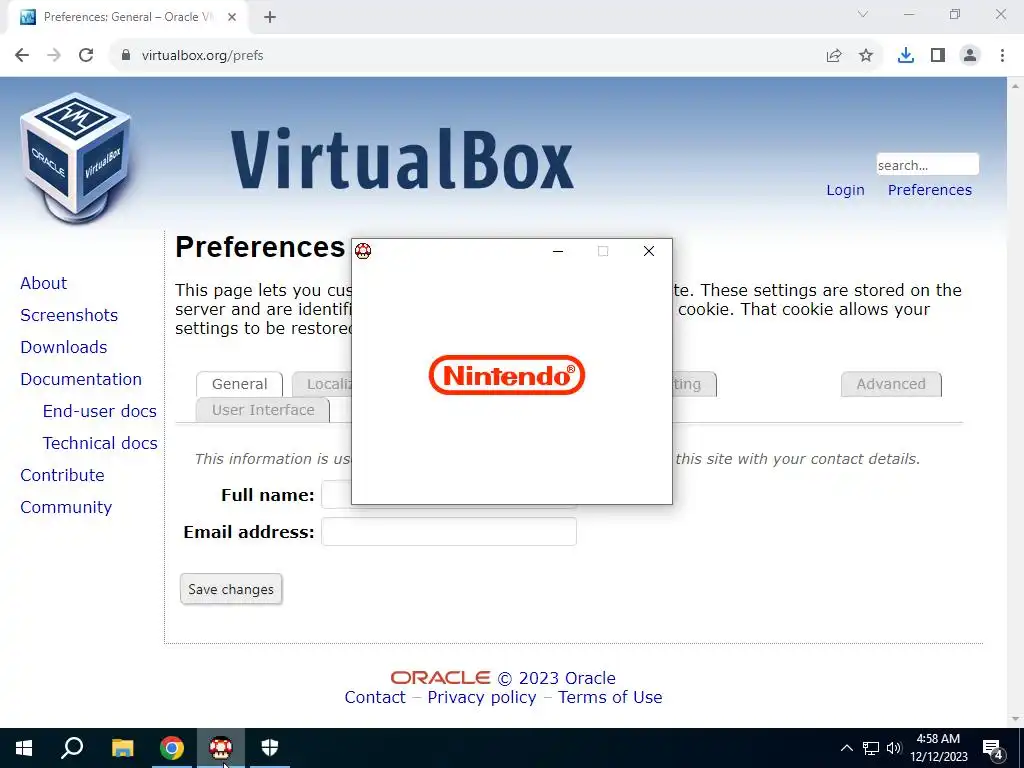Click the browser forward arrow
Image resolution: width=1024 pixels, height=768 pixels.
pos(54,56)
